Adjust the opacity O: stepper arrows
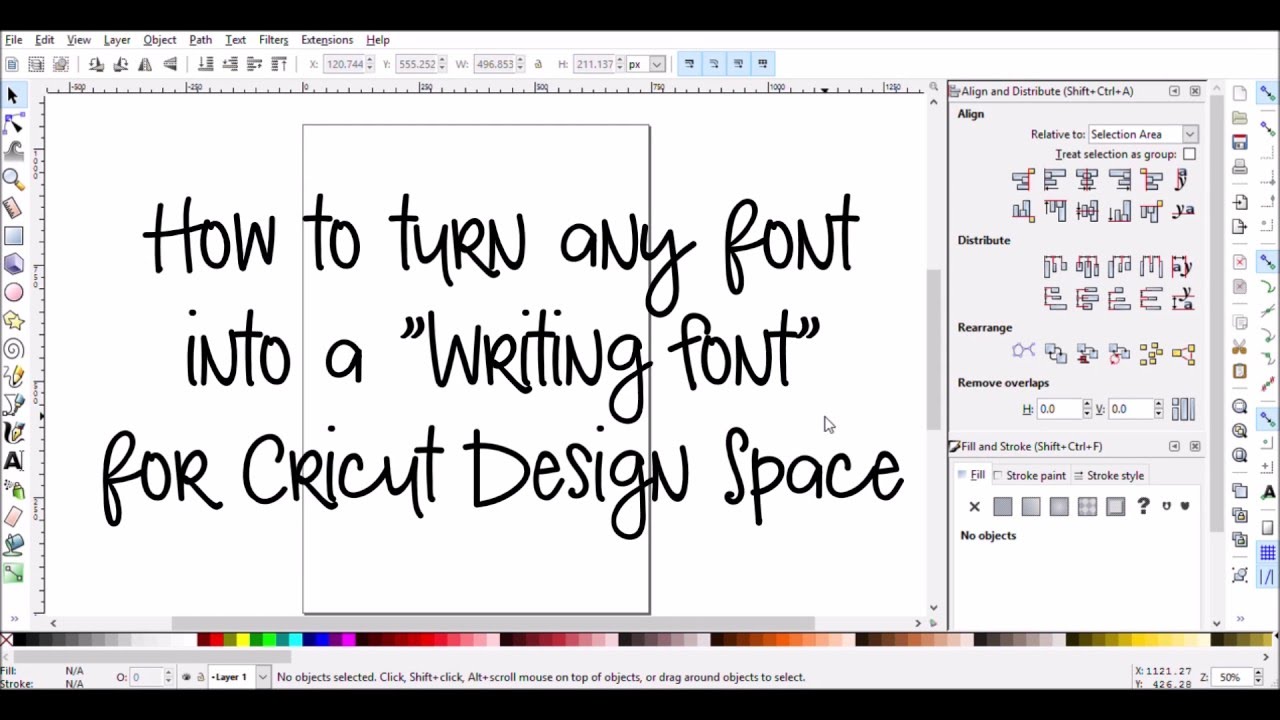This screenshot has width=1280, height=720. pyautogui.click(x=167, y=677)
